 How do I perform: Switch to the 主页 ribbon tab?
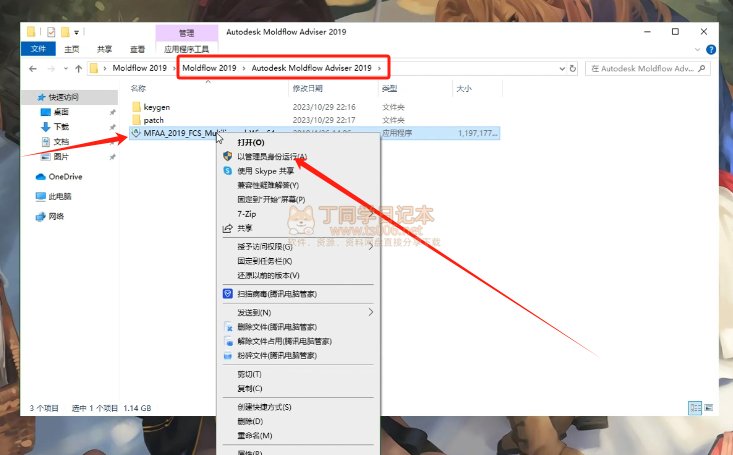pyautogui.click(x=72, y=49)
